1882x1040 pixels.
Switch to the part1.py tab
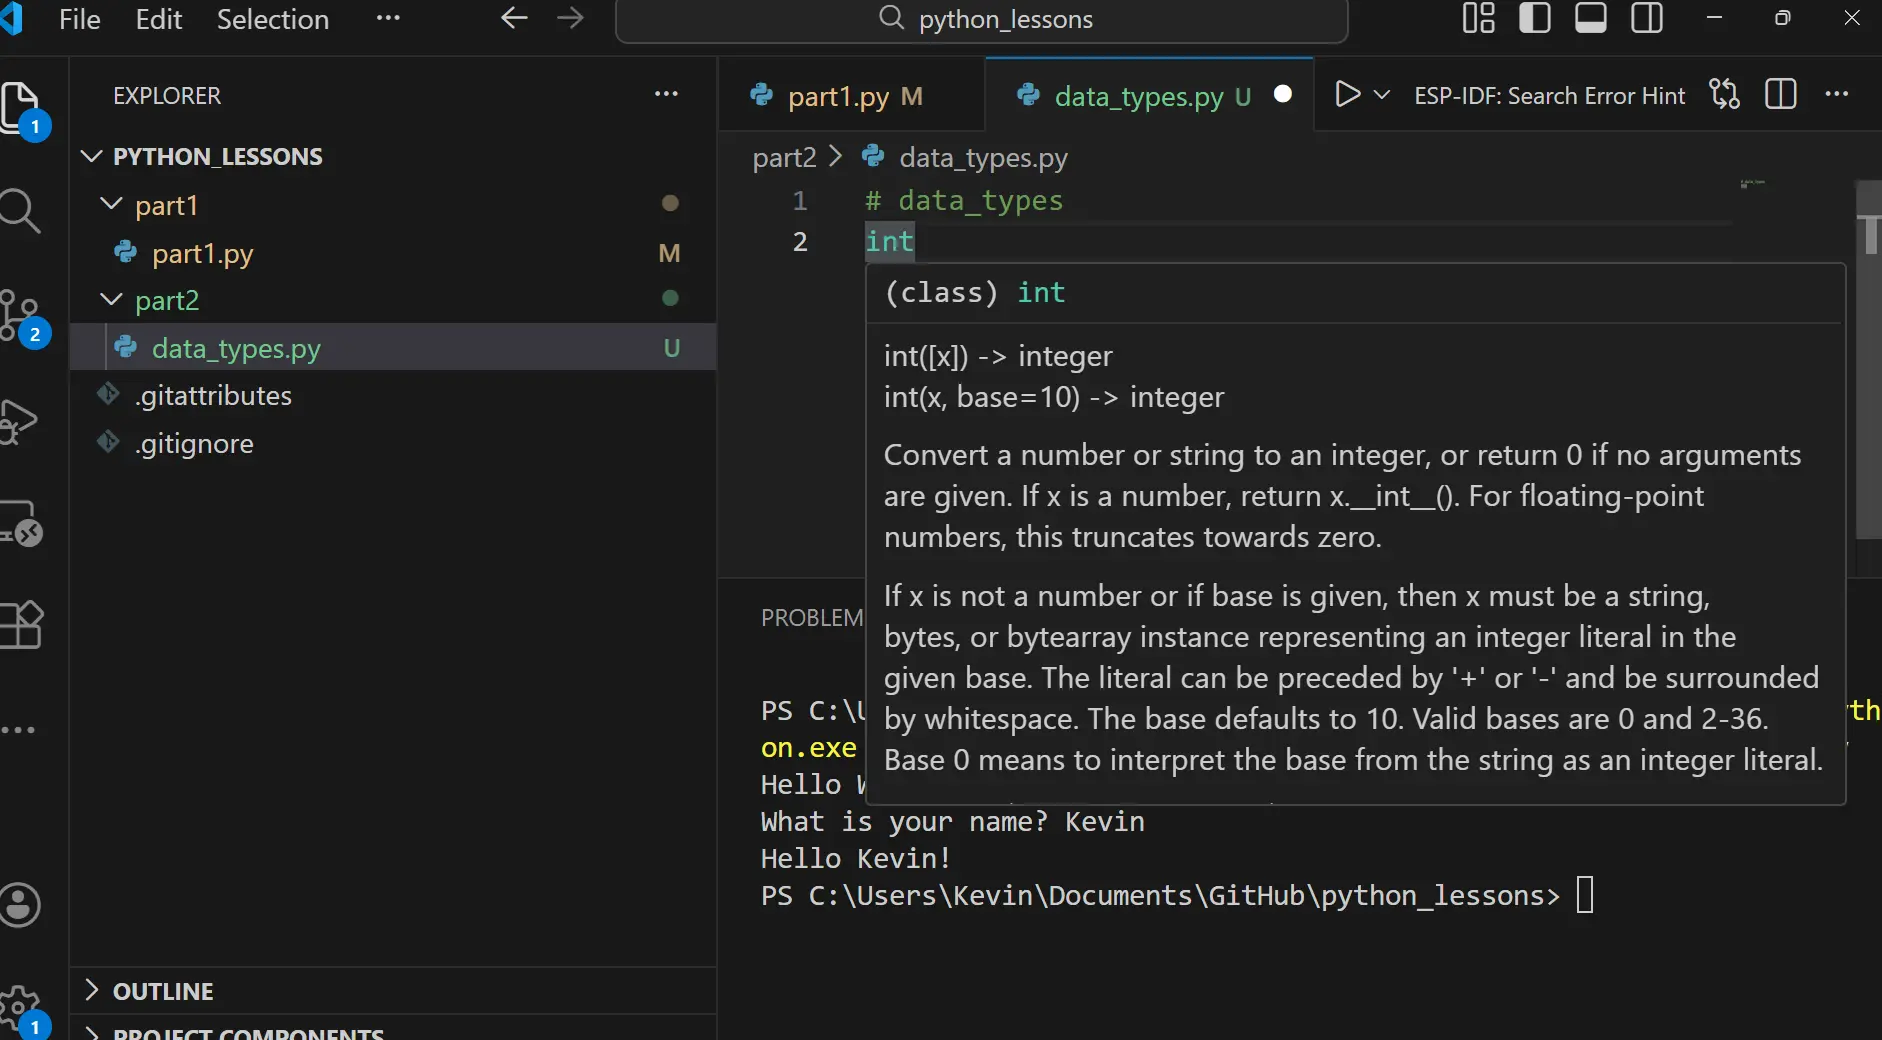point(854,96)
